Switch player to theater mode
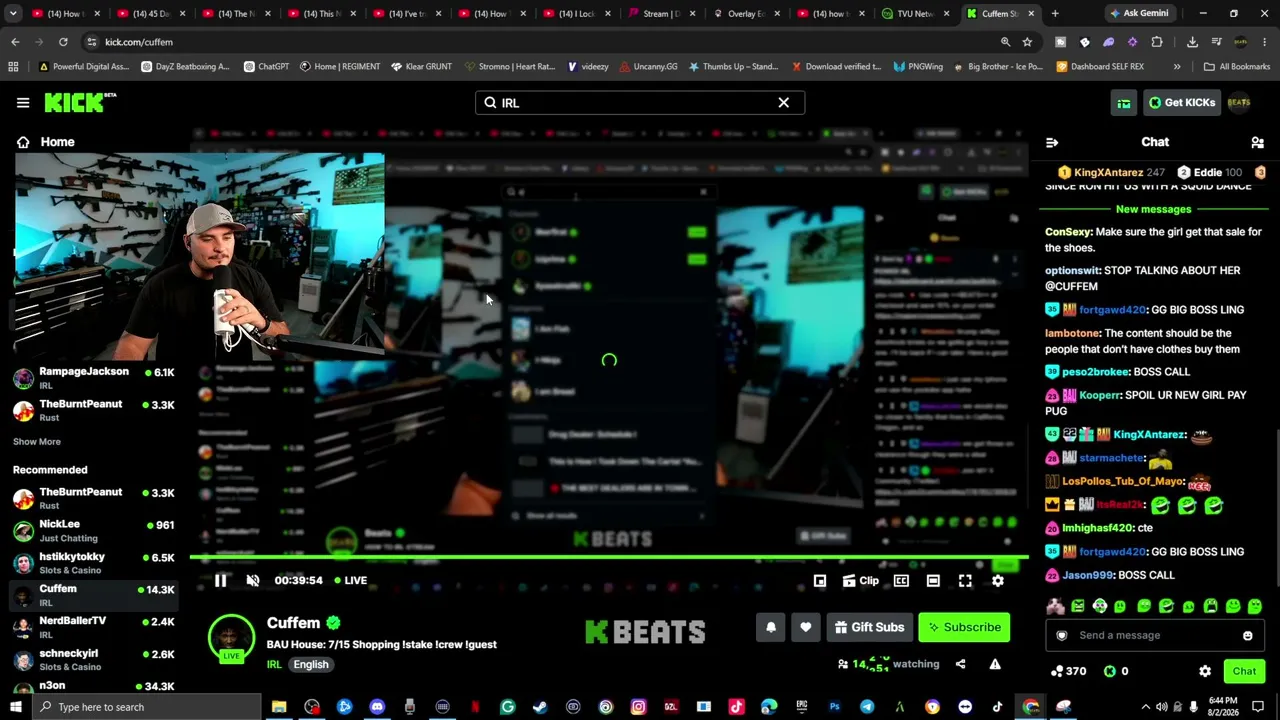Viewport: 1280px width, 720px height. click(x=933, y=580)
